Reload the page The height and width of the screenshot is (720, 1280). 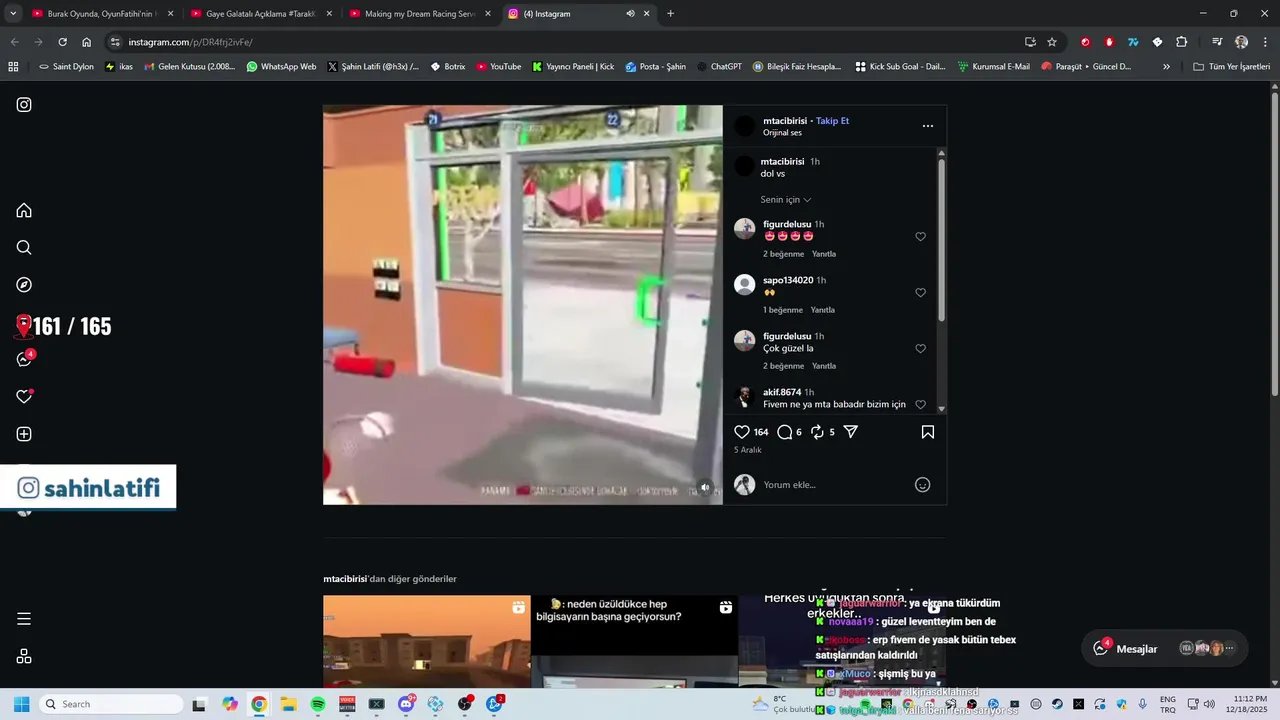coord(62,42)
